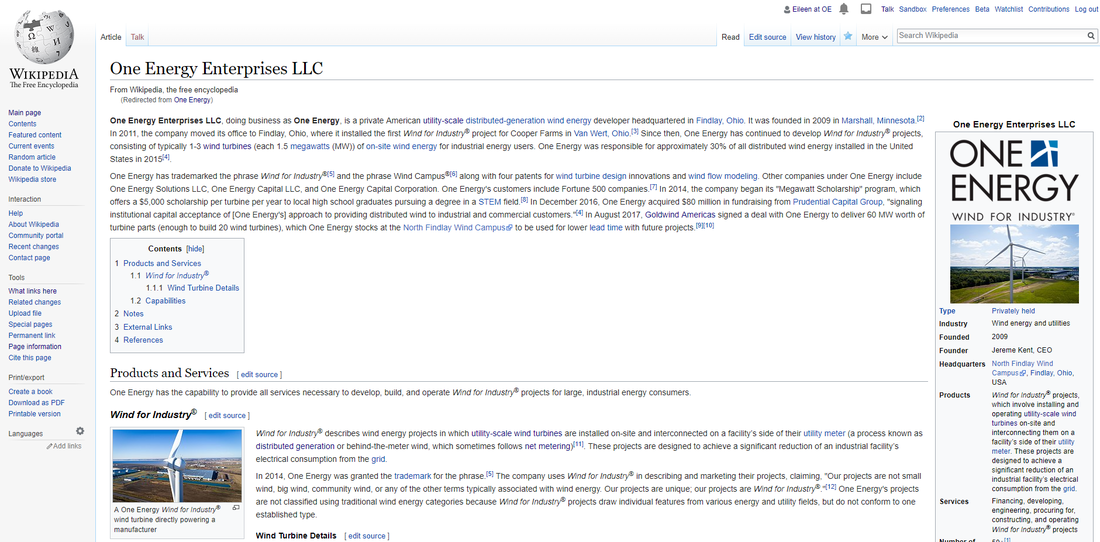Jump to Notes in contents

click(x=133, y=314)
